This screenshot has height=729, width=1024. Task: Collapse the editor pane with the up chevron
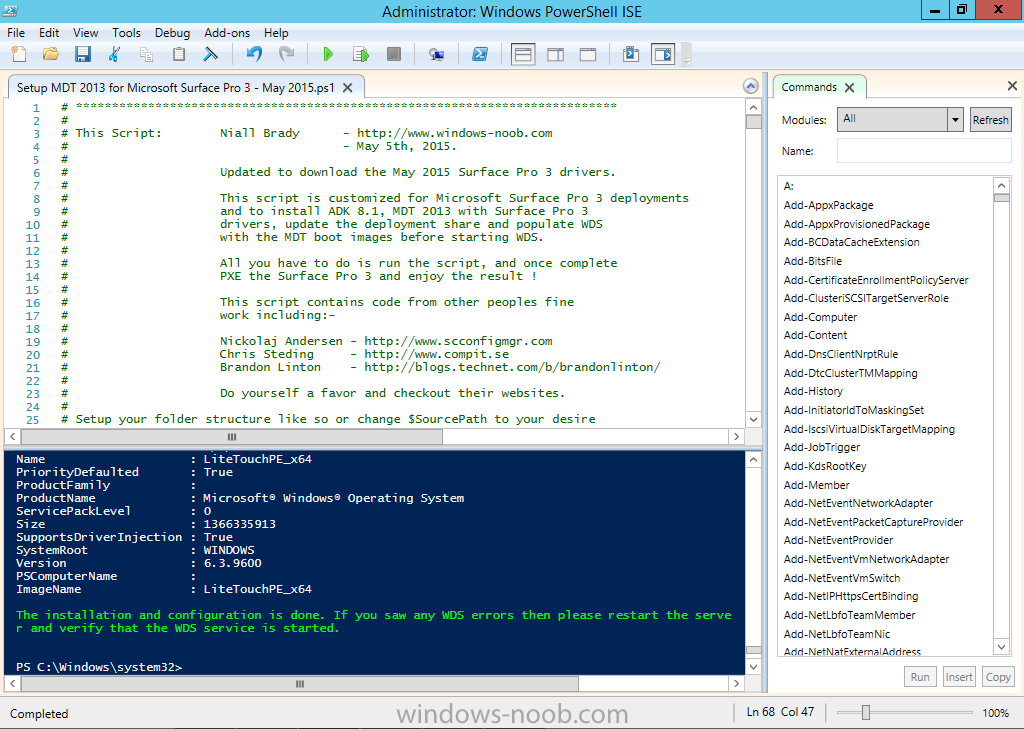(750, 86)
